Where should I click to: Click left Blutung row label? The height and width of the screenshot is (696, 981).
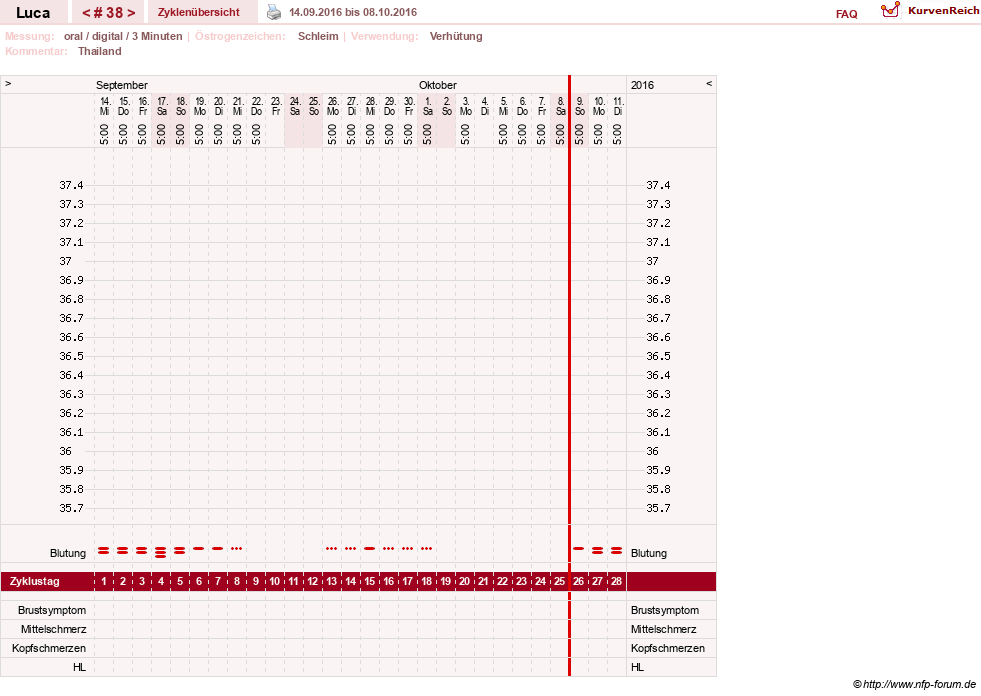[x=68, y=553]
